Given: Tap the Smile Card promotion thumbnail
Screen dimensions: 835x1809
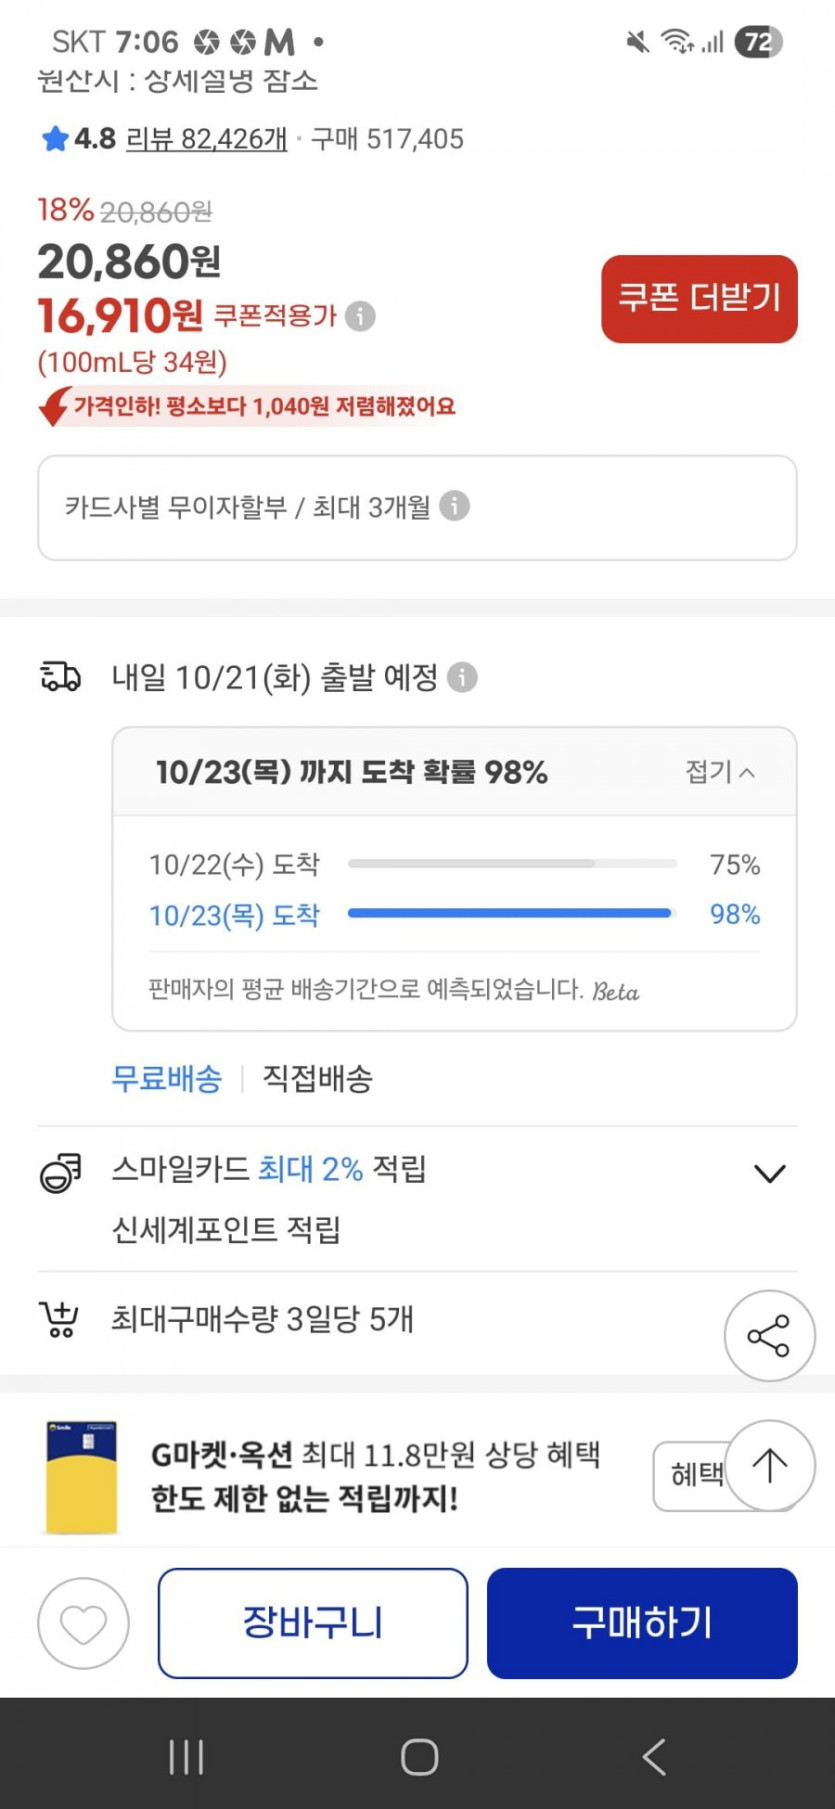Looking at the screenshot, I should [82, 1477].
